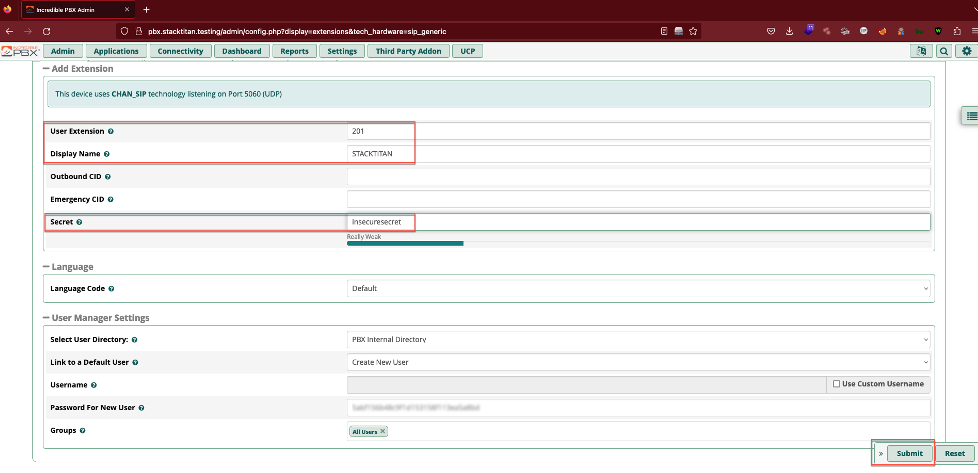Expand the action bar double-arrow
Screen dimensions: 978x473
tap(881, 454)
